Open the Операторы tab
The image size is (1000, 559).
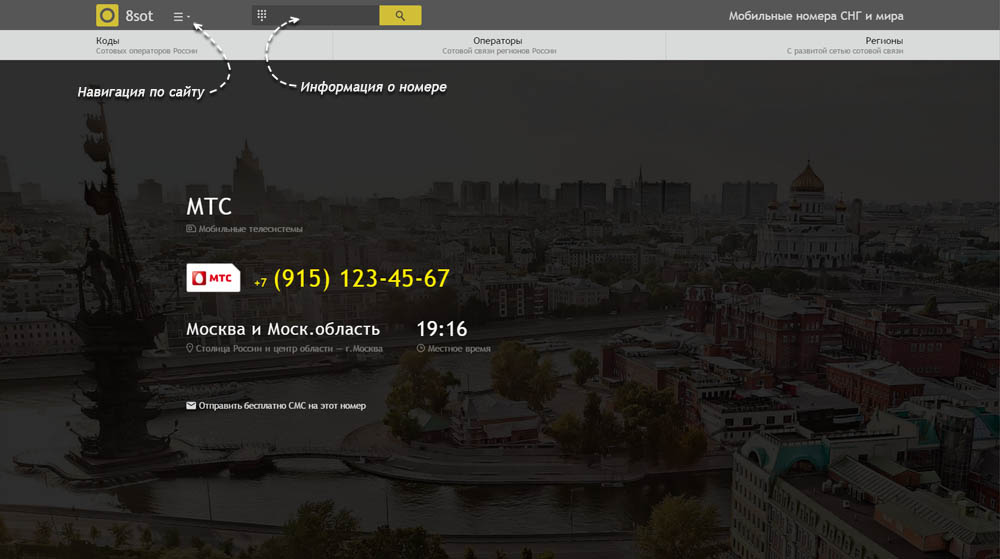[x=499, y=45]
